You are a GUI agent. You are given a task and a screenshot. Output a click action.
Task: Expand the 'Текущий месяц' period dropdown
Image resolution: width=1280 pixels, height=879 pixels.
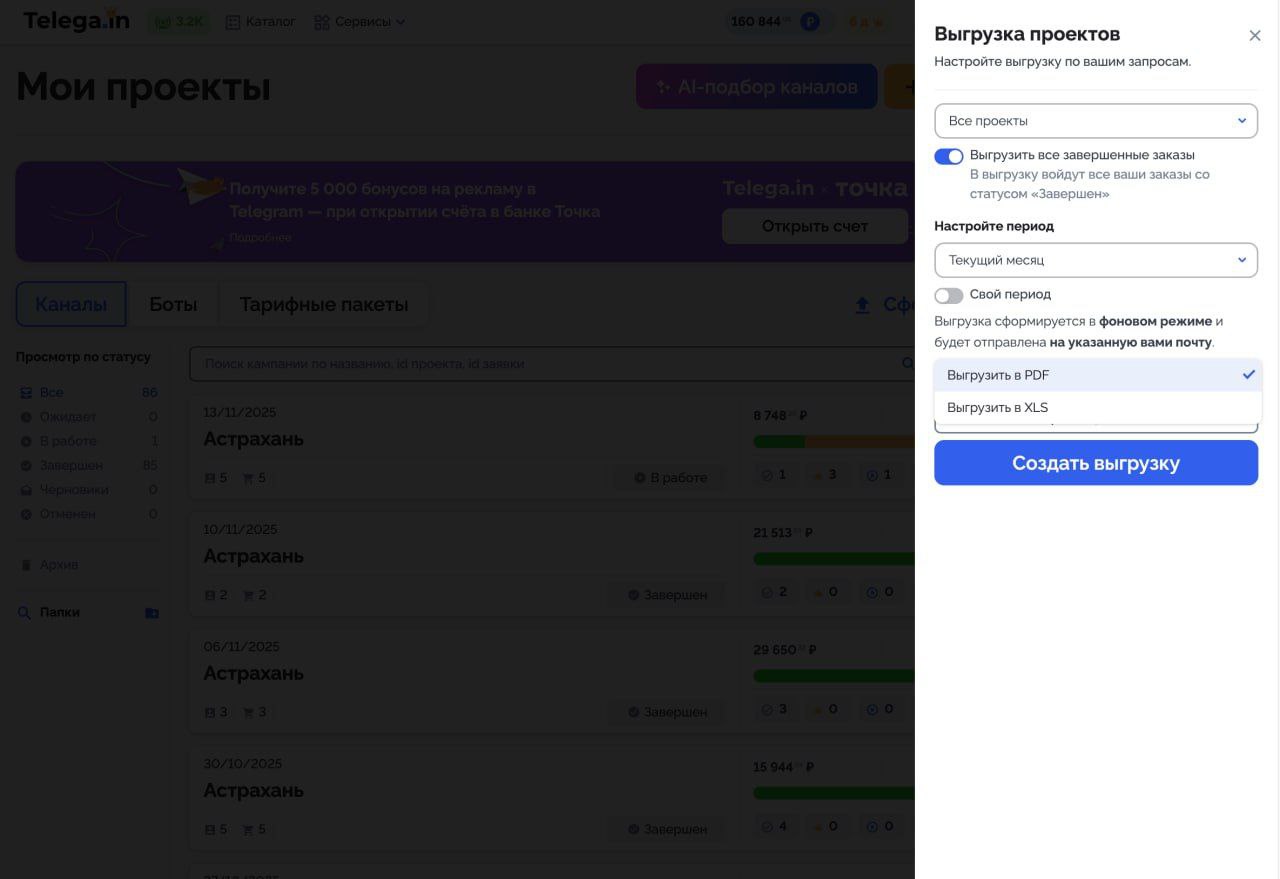[x=1095, y=260]
